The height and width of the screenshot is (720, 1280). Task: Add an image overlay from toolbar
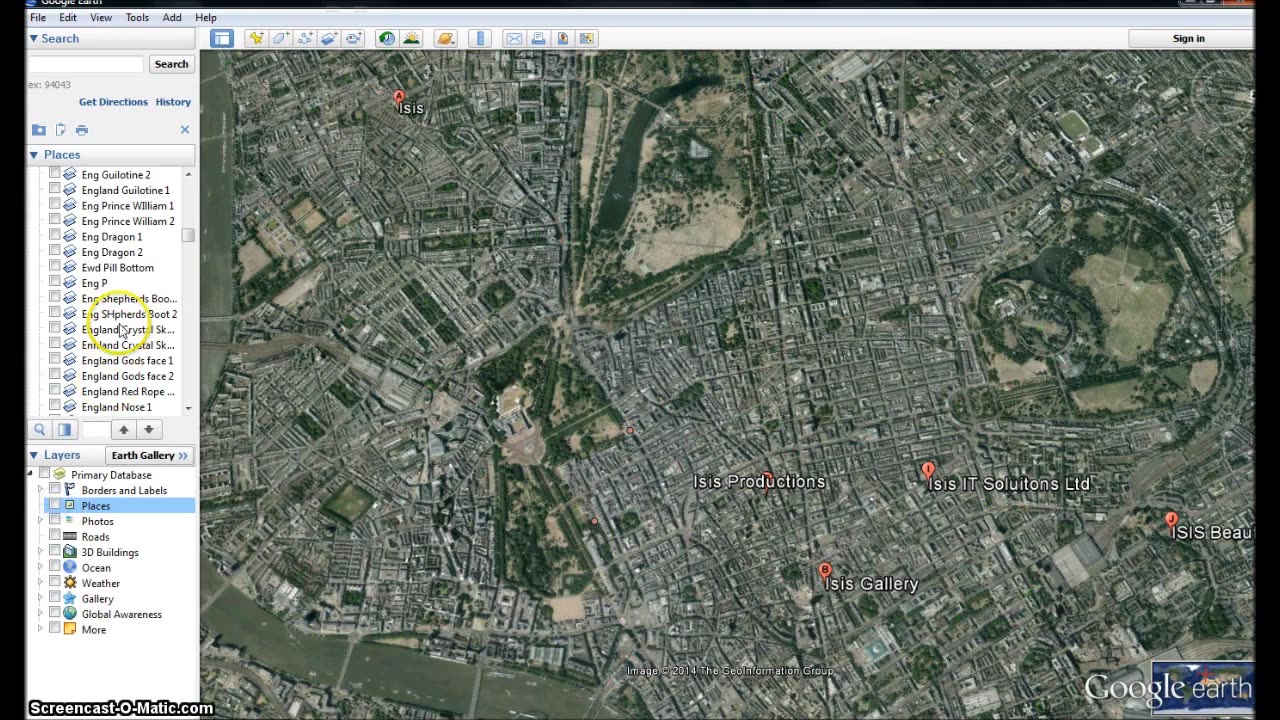[x=329, y=38]
